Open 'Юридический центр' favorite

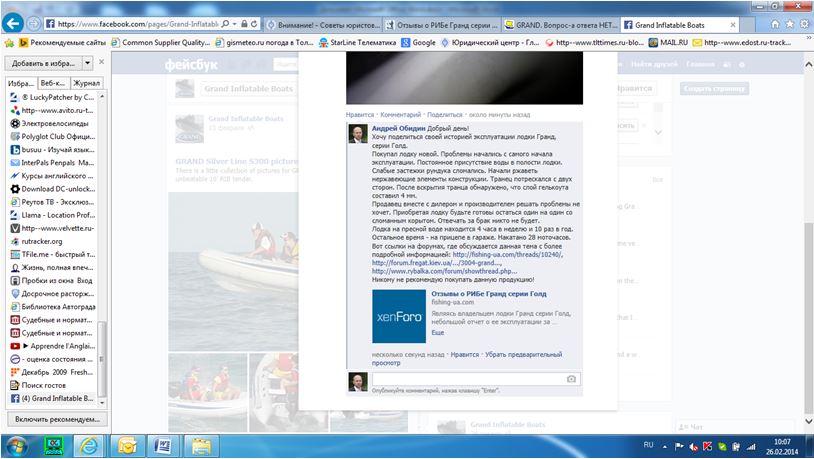click(491, 43)
